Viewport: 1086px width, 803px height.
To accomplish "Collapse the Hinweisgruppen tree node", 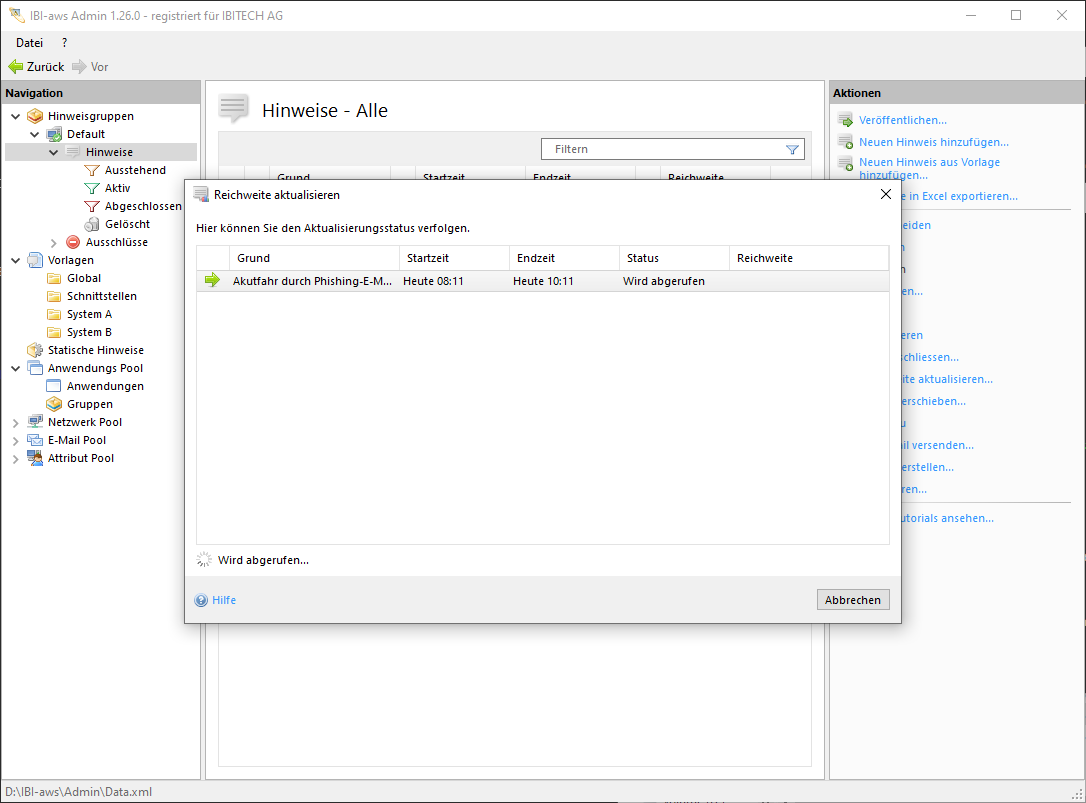I will click(15, 116).
